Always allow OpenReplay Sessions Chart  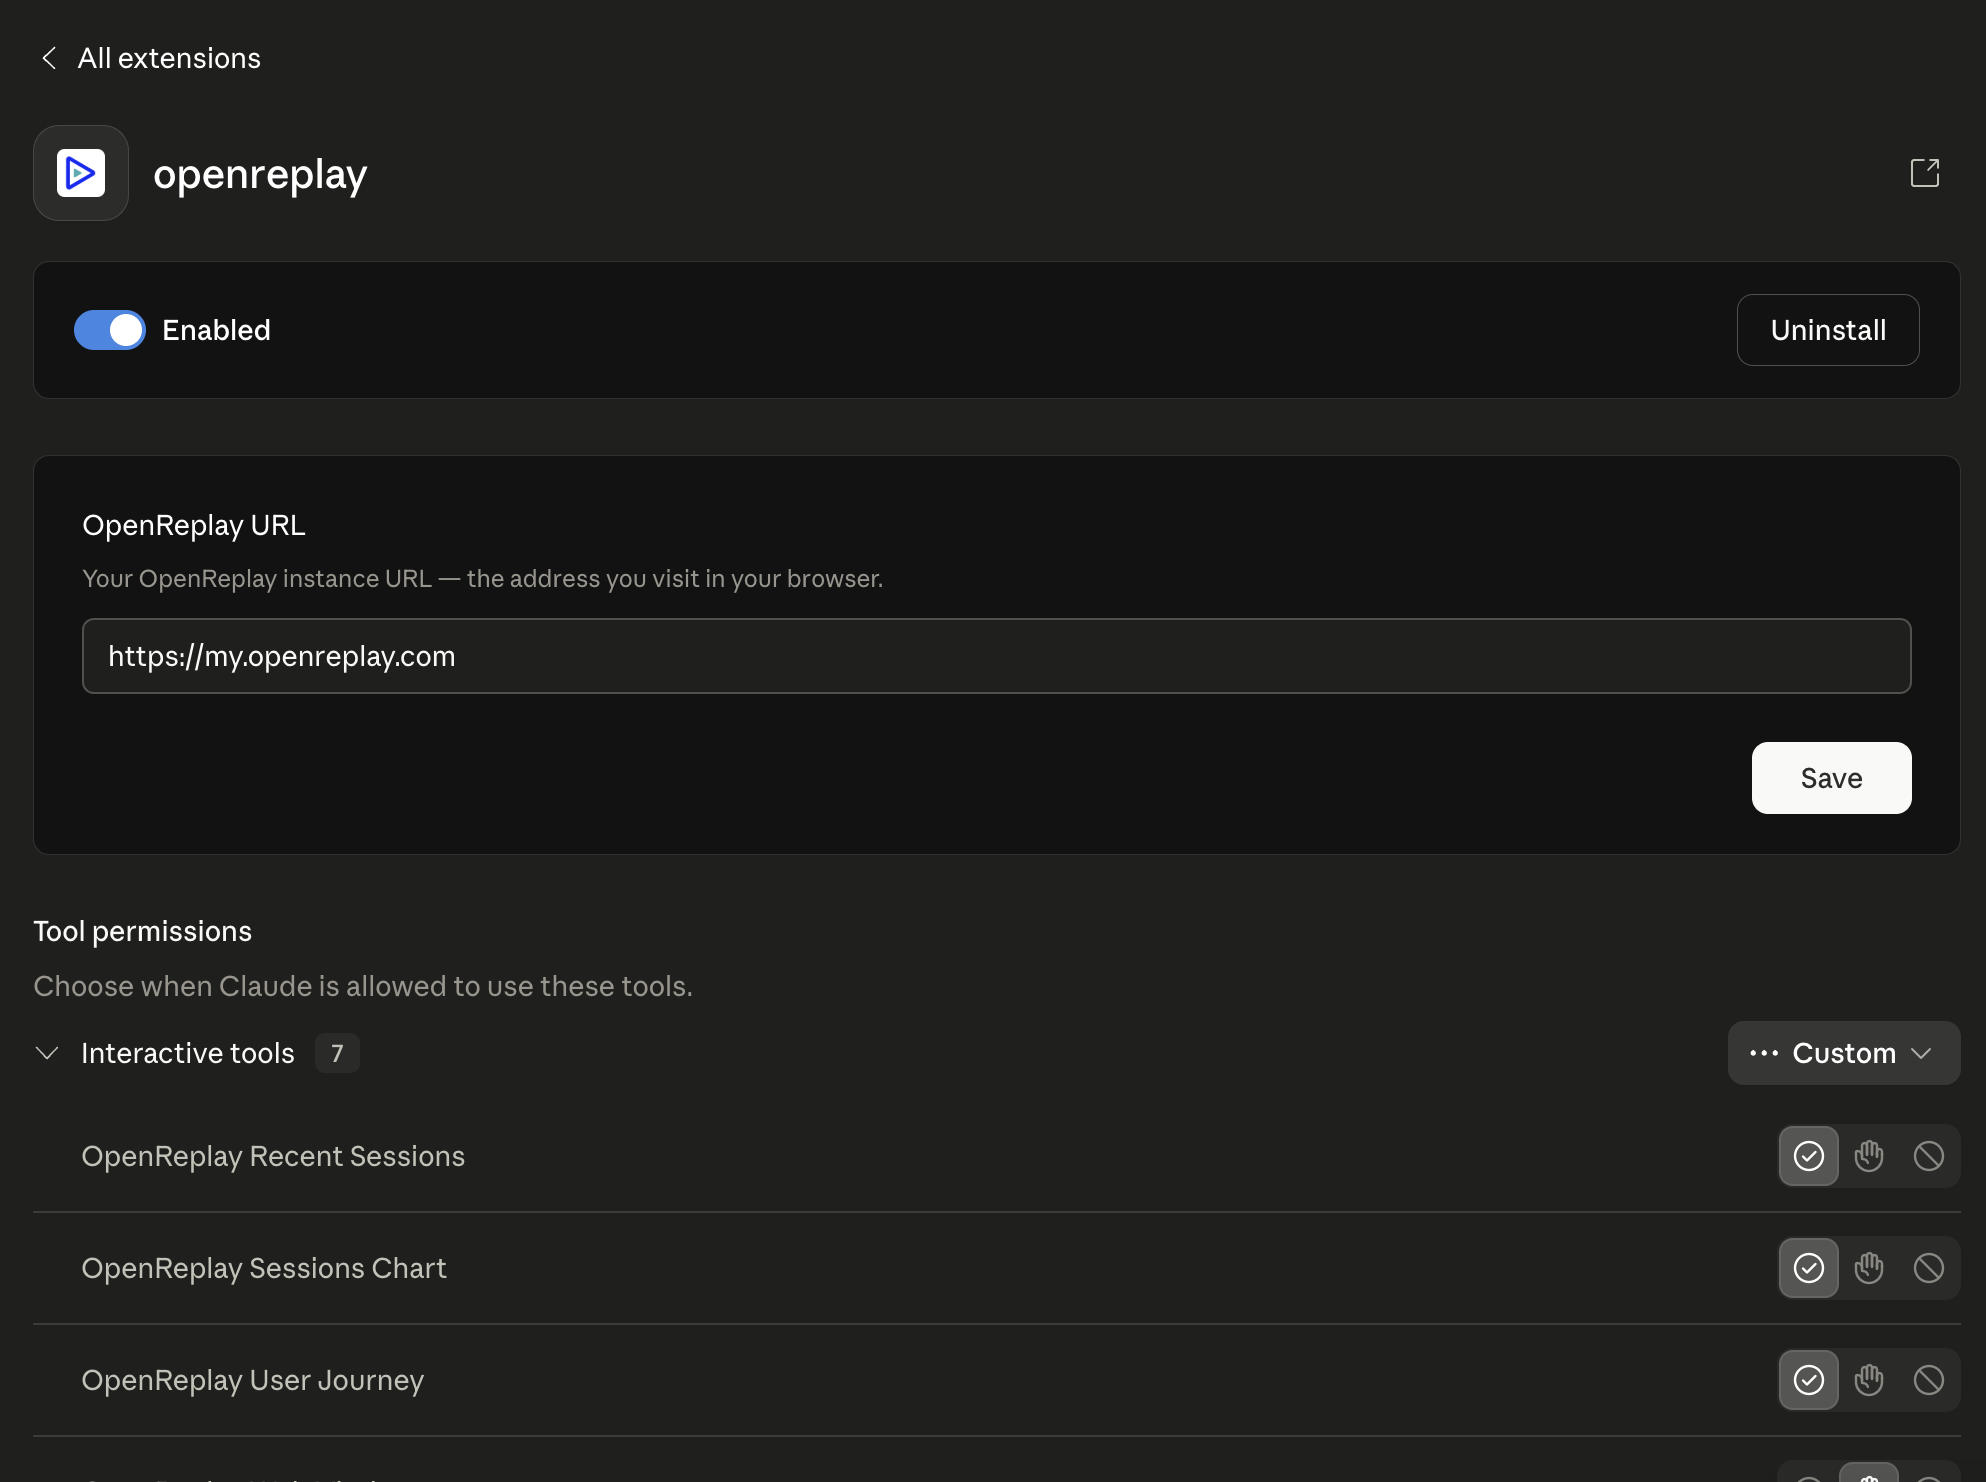coord(1808,1268)
